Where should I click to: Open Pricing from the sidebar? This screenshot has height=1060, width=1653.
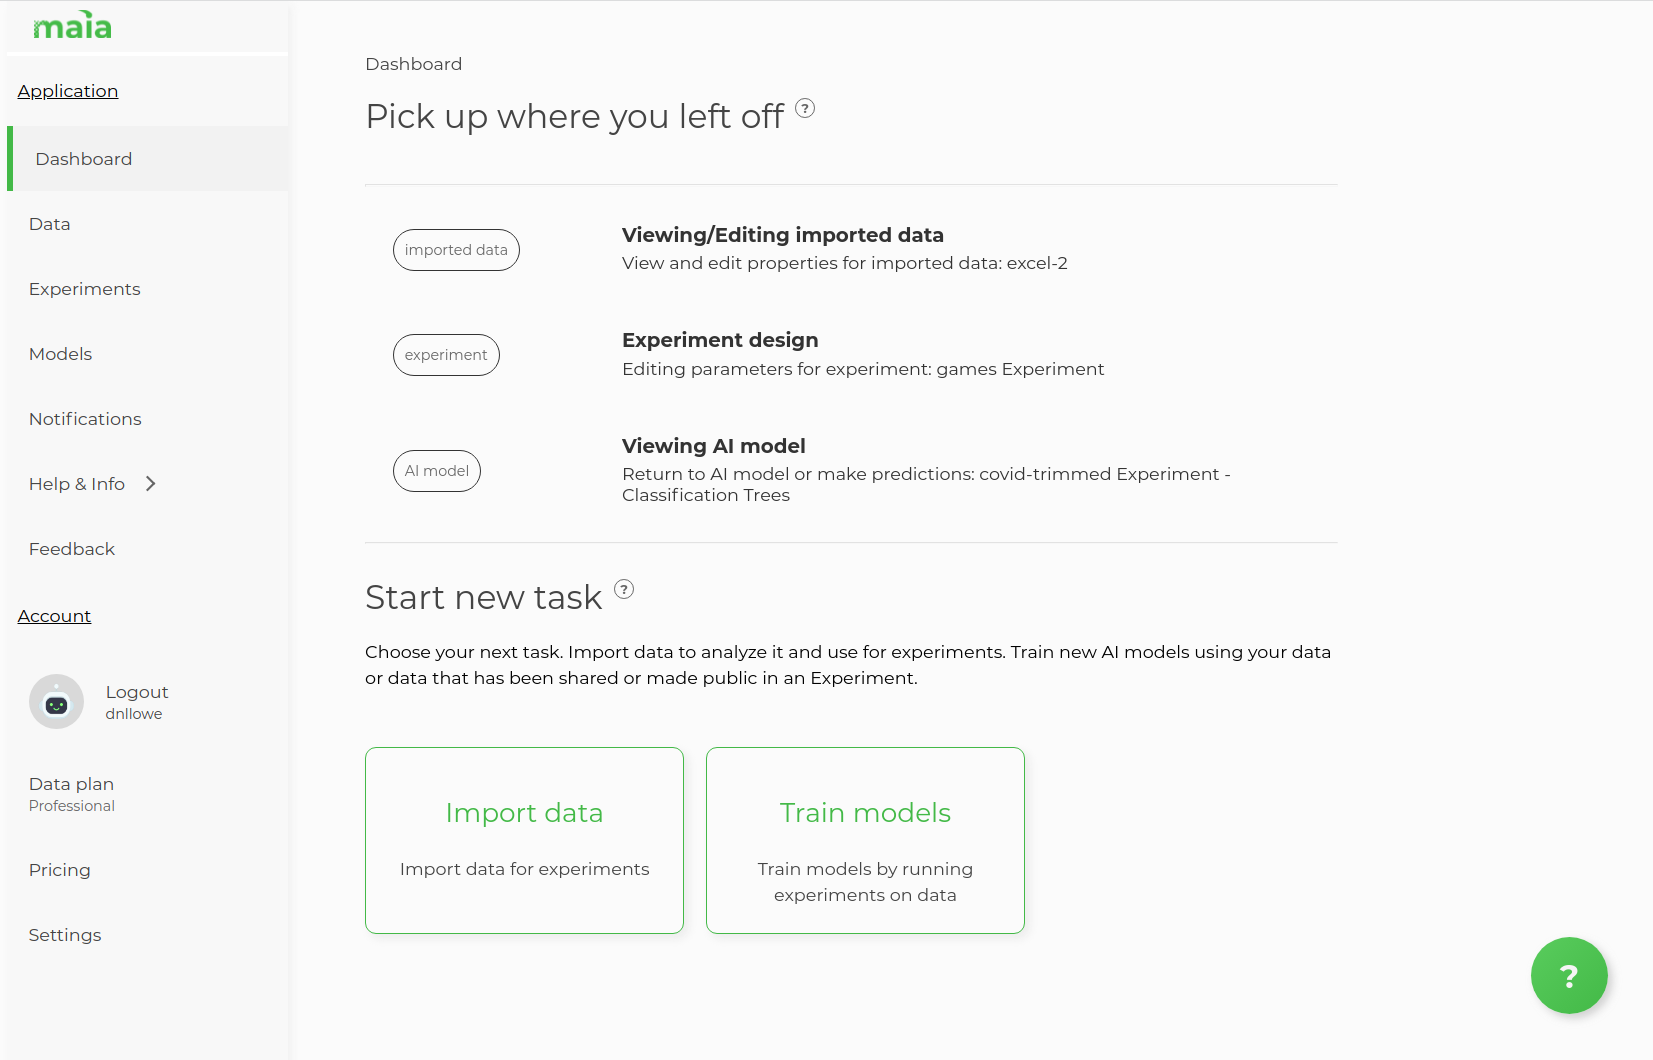(x=60, y=870)
